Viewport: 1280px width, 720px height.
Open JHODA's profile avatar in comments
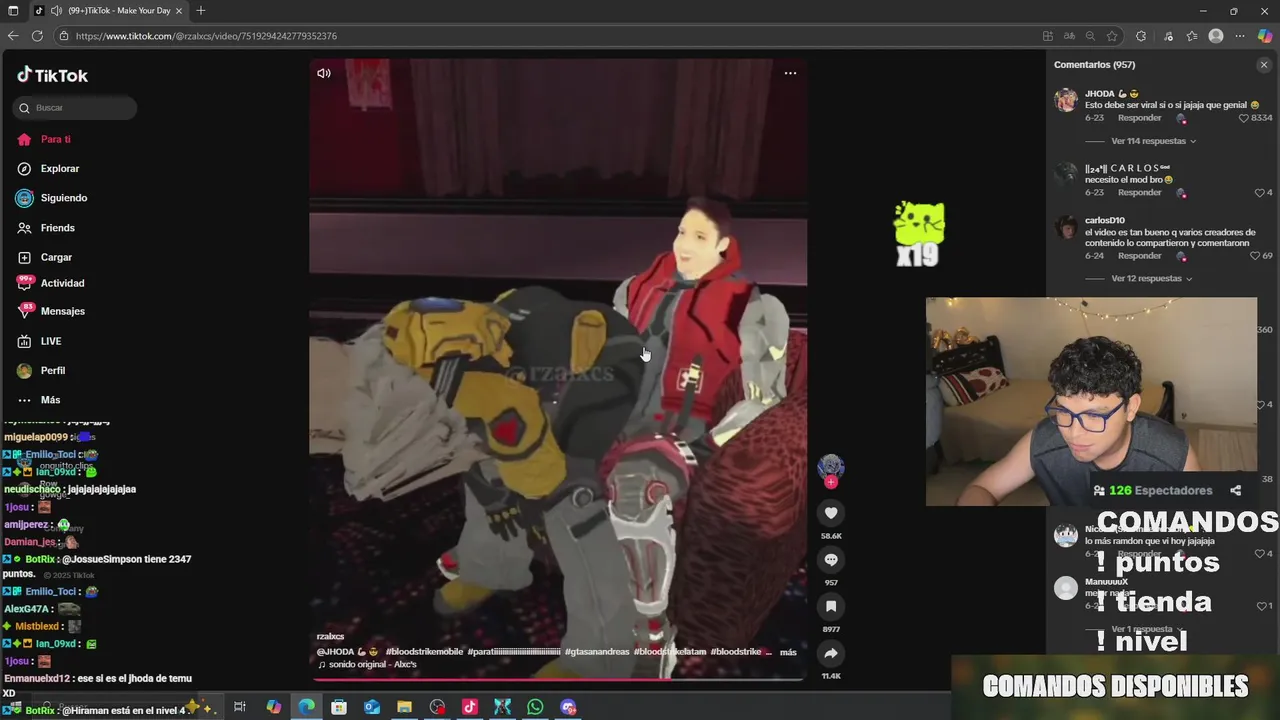point(1066,100)
